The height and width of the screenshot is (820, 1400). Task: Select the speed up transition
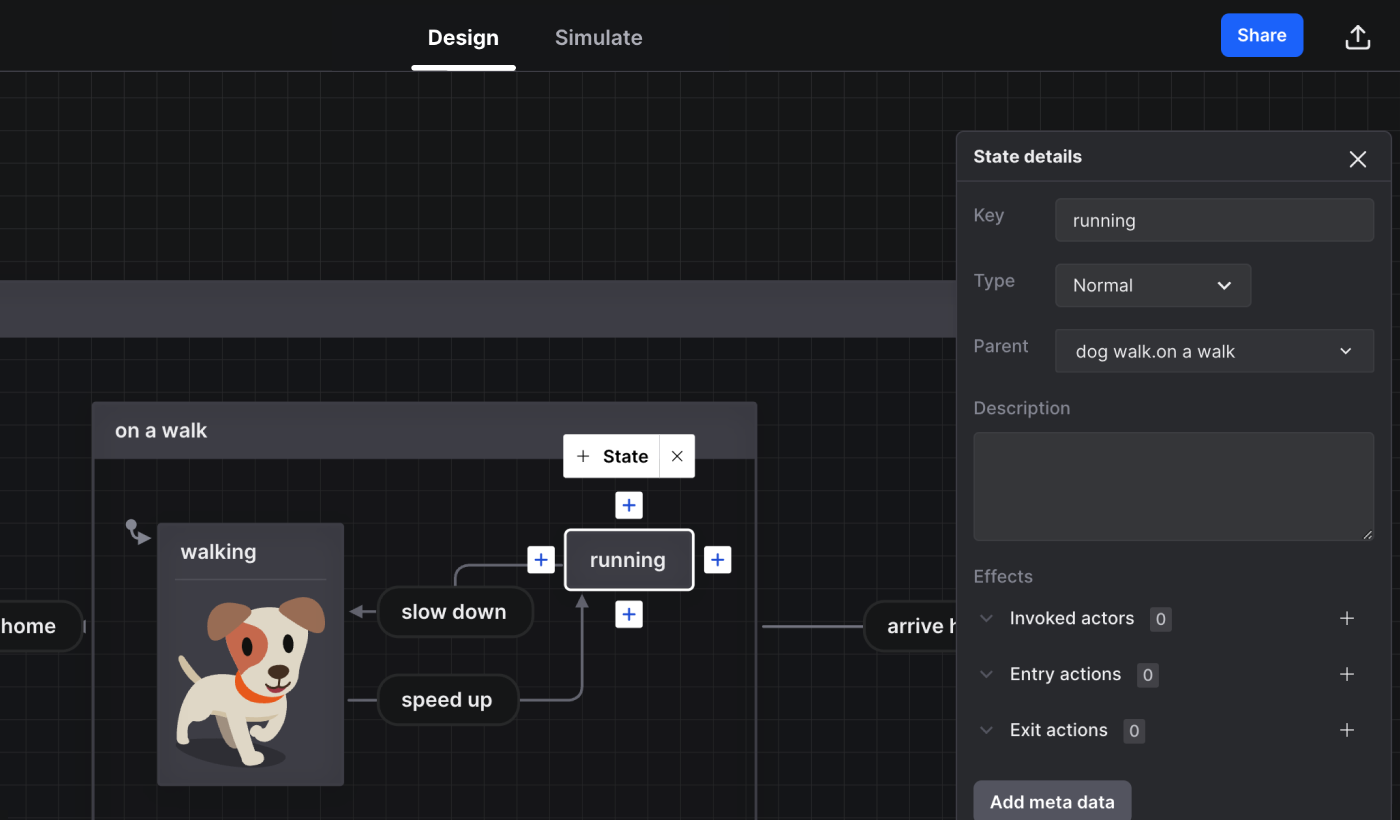point(447,700)
